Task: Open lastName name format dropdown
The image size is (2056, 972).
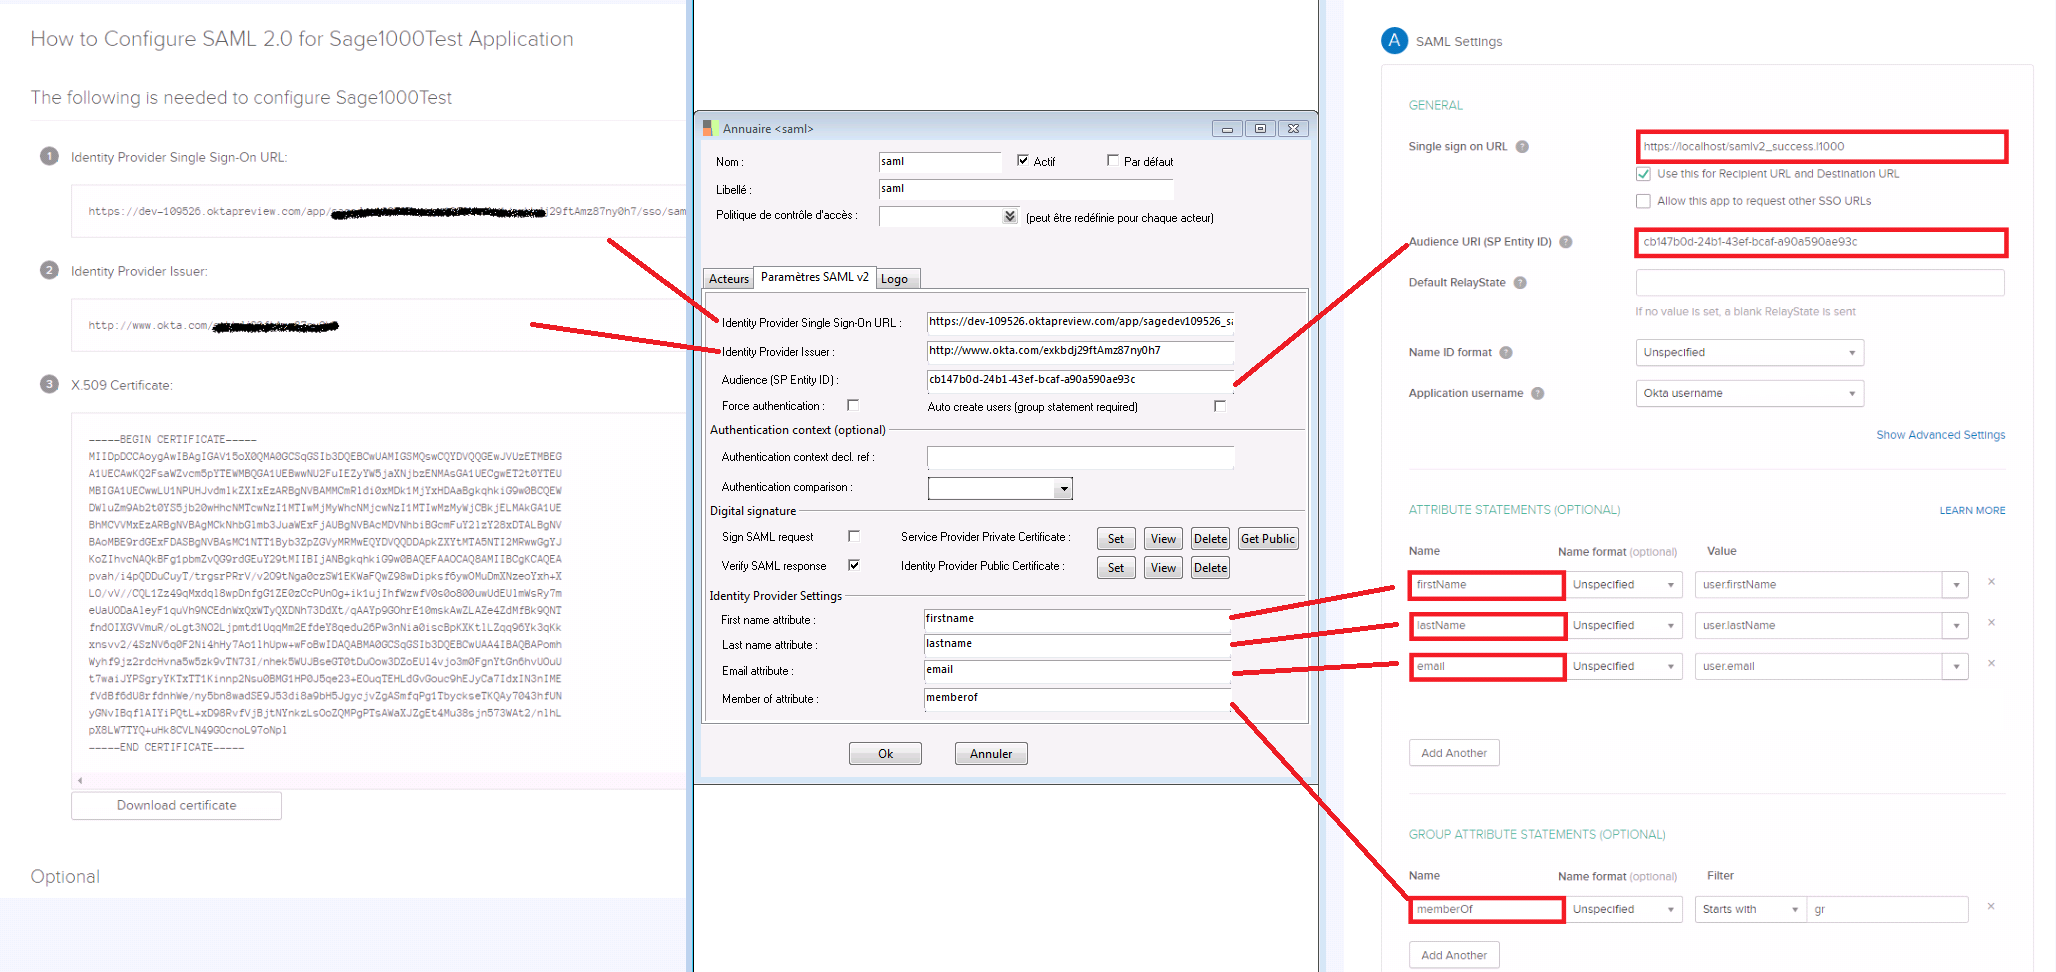Action: (1624, 626)
